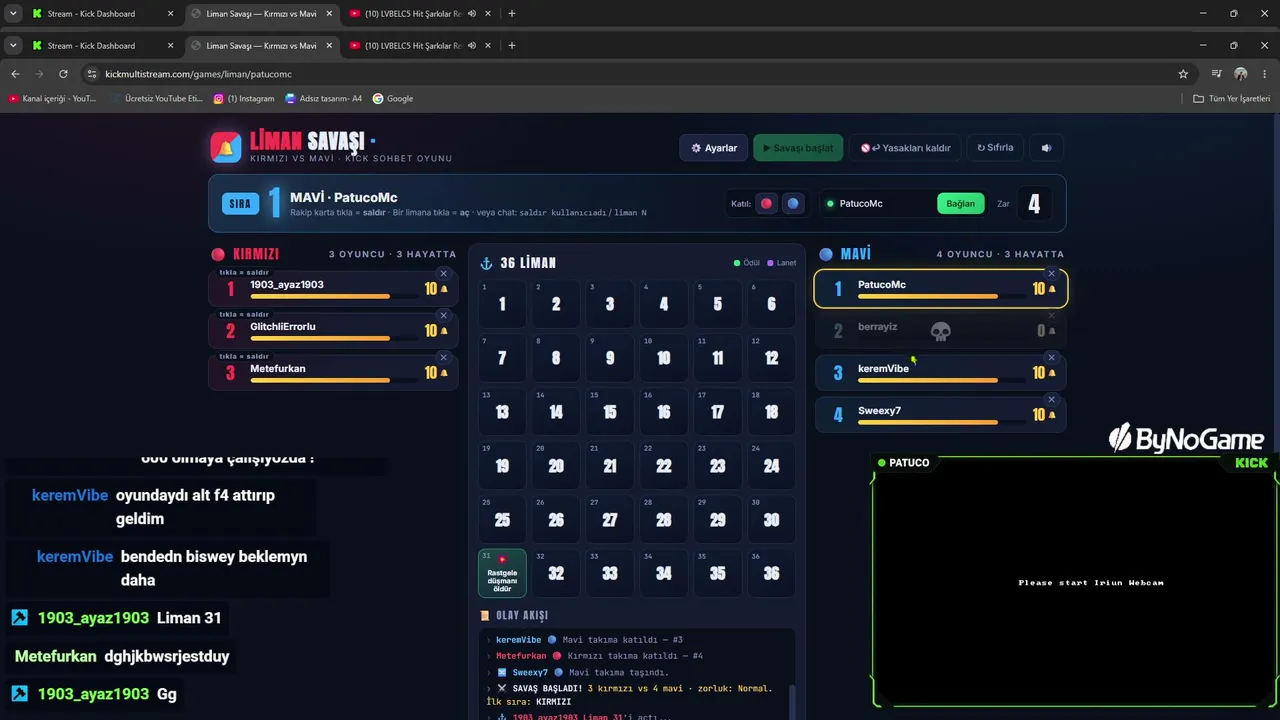Open Adsız tasarım A4 bookmark
Image resolution: width=1280 pixels, height=720 pixels.
[x=324, y=99]
